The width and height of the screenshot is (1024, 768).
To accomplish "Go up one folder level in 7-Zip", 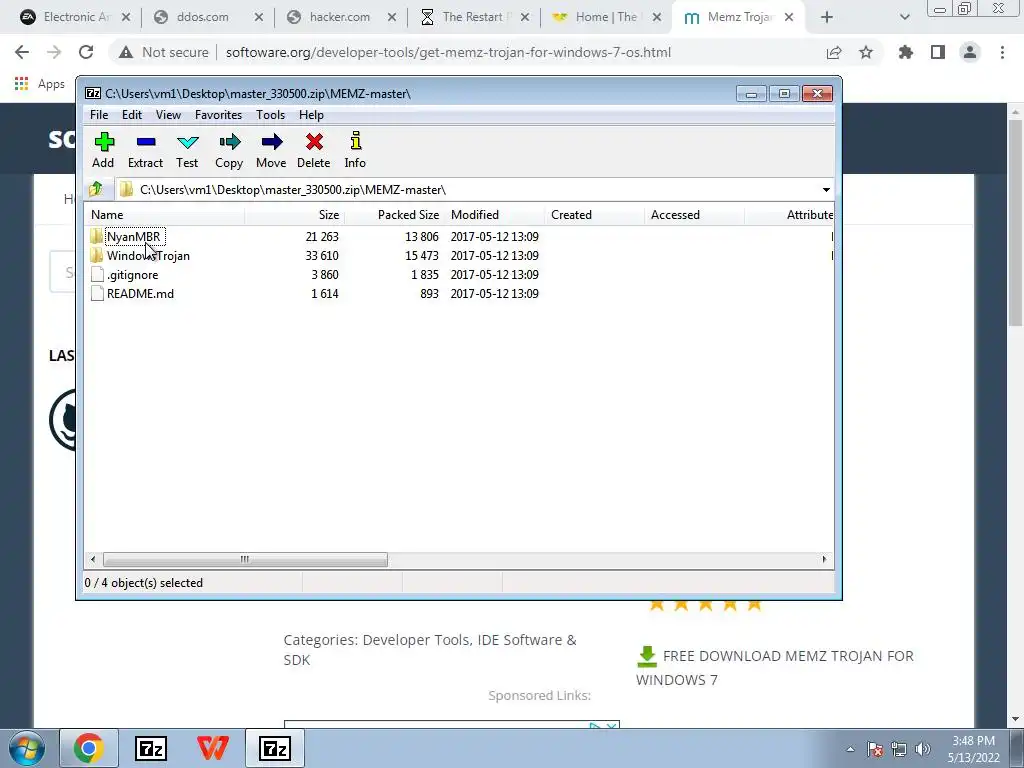I will [96, 189].
